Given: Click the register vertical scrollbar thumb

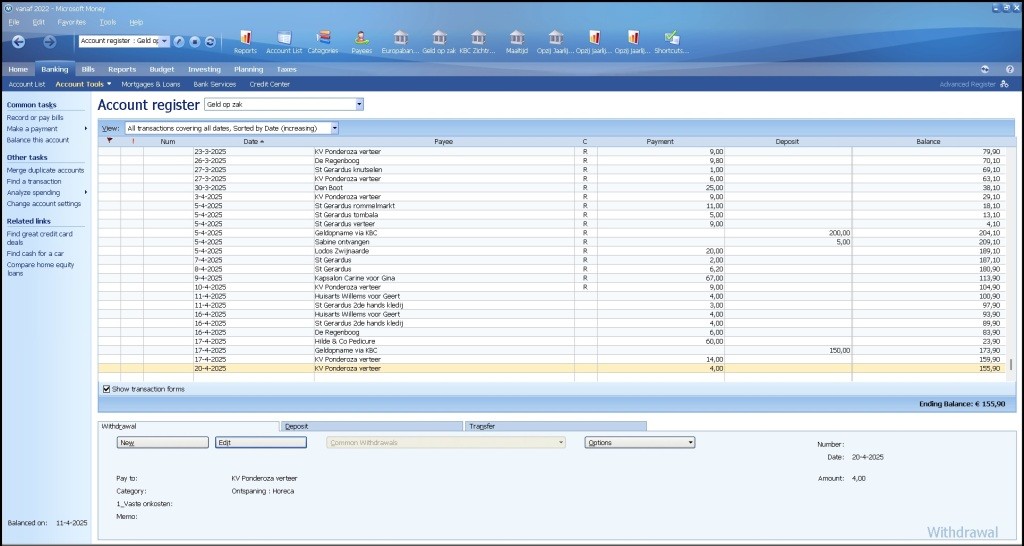Looking at the screenshot, I should pos(1010,365).
